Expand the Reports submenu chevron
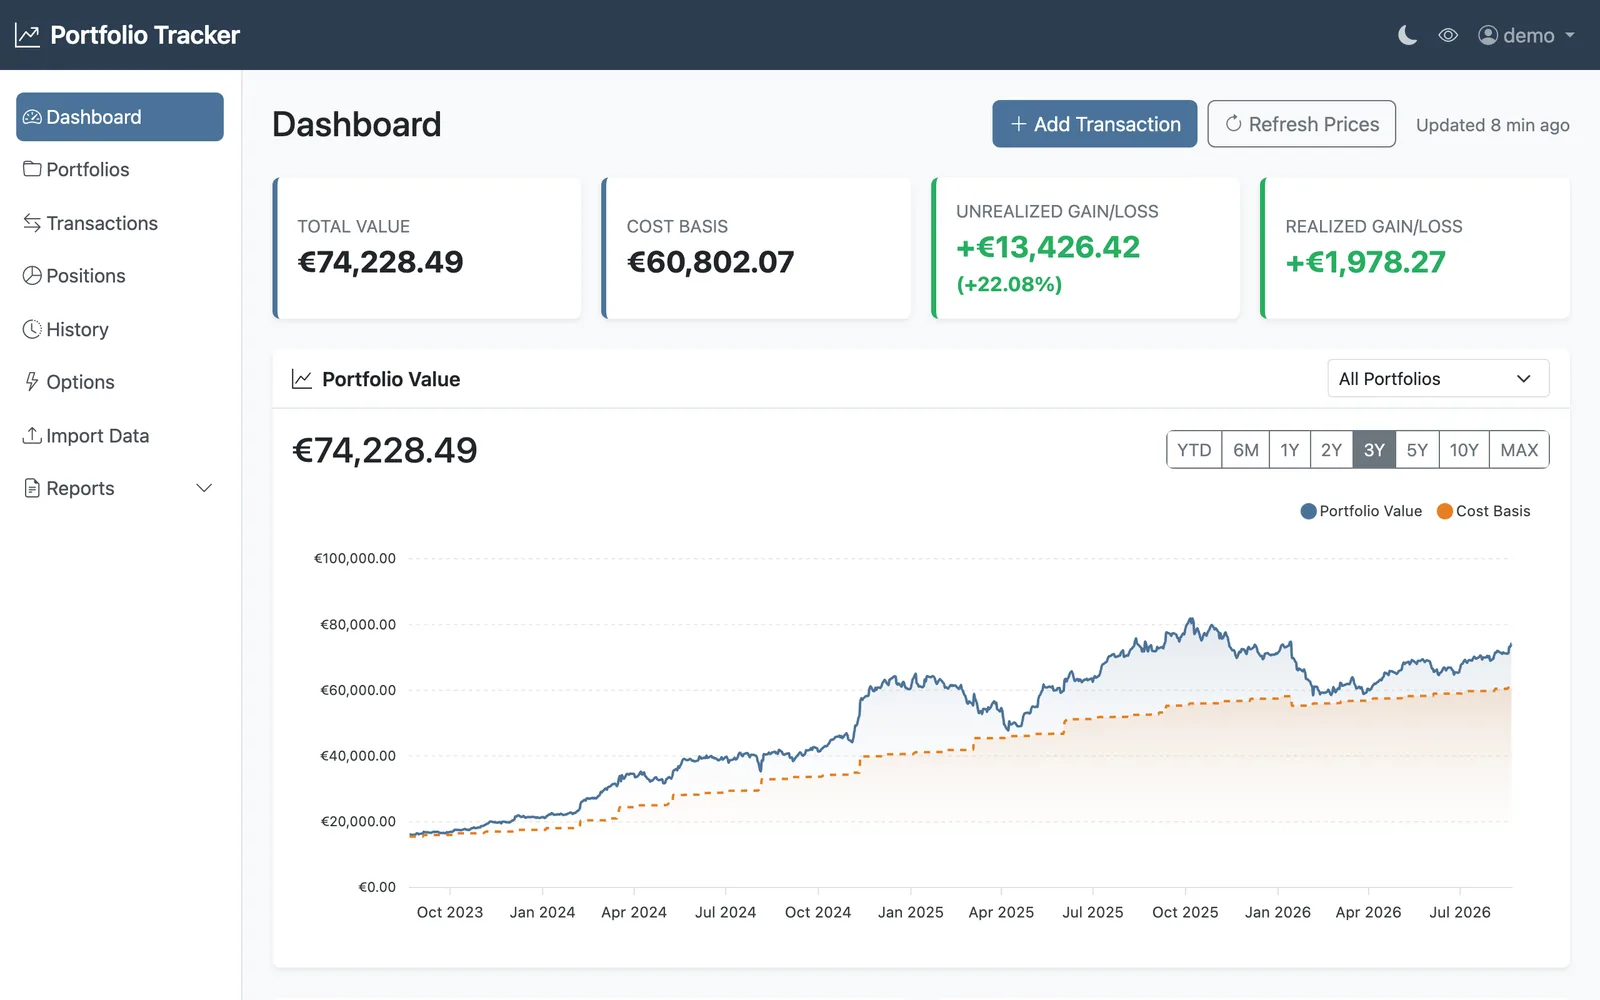The width and height of the screenshot is (1600, 1000). coord(204,488)
